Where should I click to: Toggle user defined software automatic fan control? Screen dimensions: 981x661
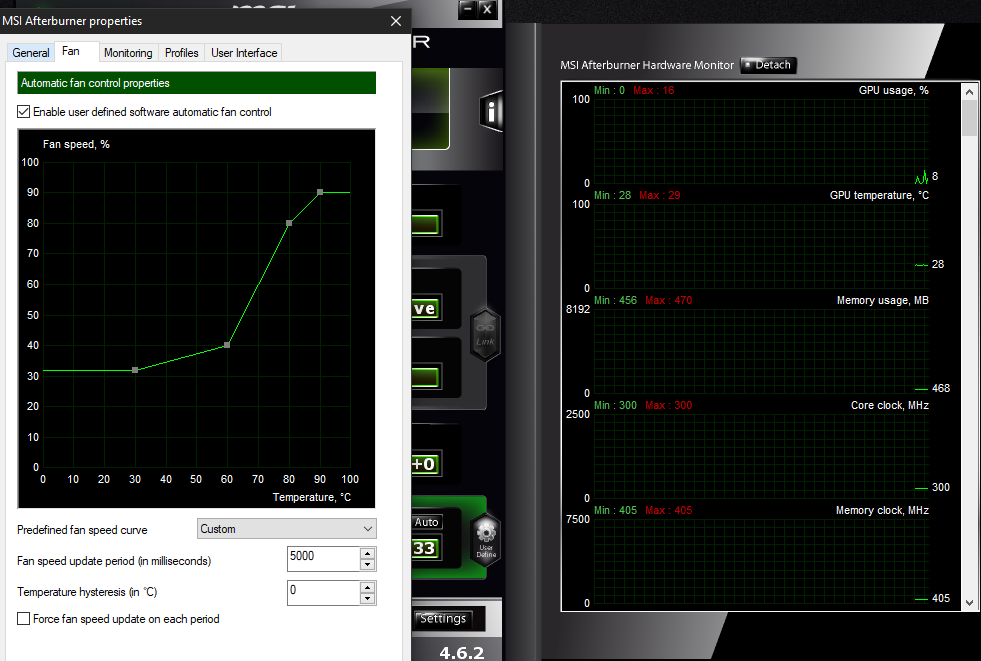coord(24,112)
